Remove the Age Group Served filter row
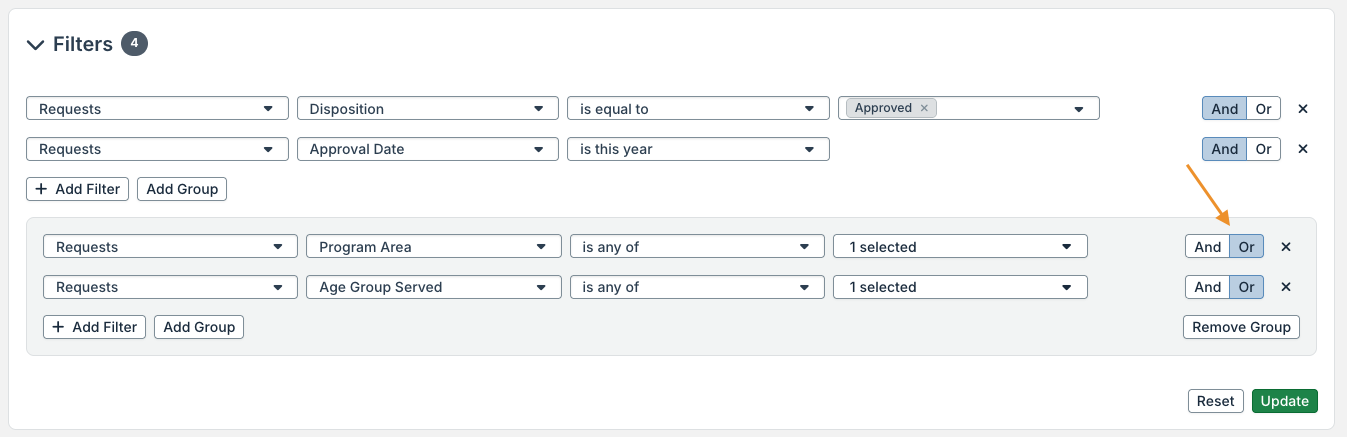 [x=1286, y=287]
